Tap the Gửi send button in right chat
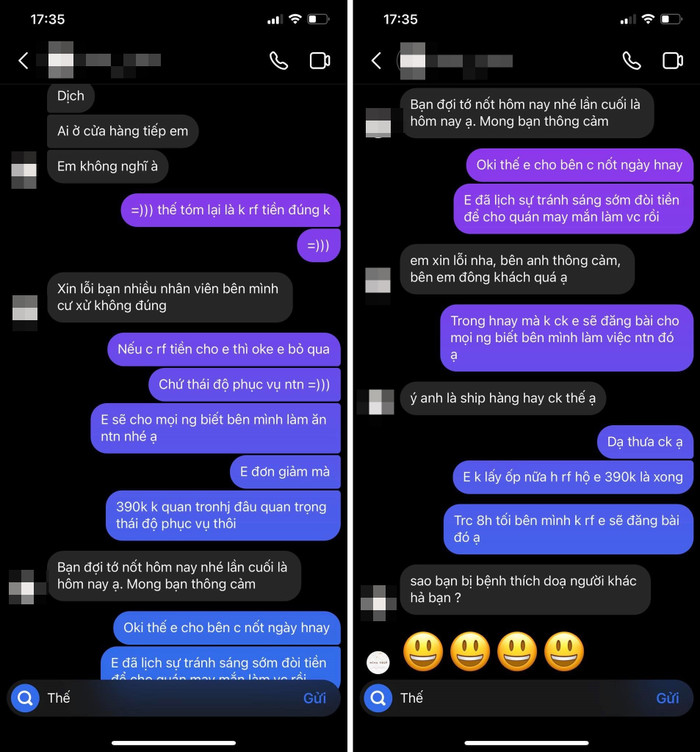Image resolution: width=700 pixels, height=752 pixels. pos(667,698)
